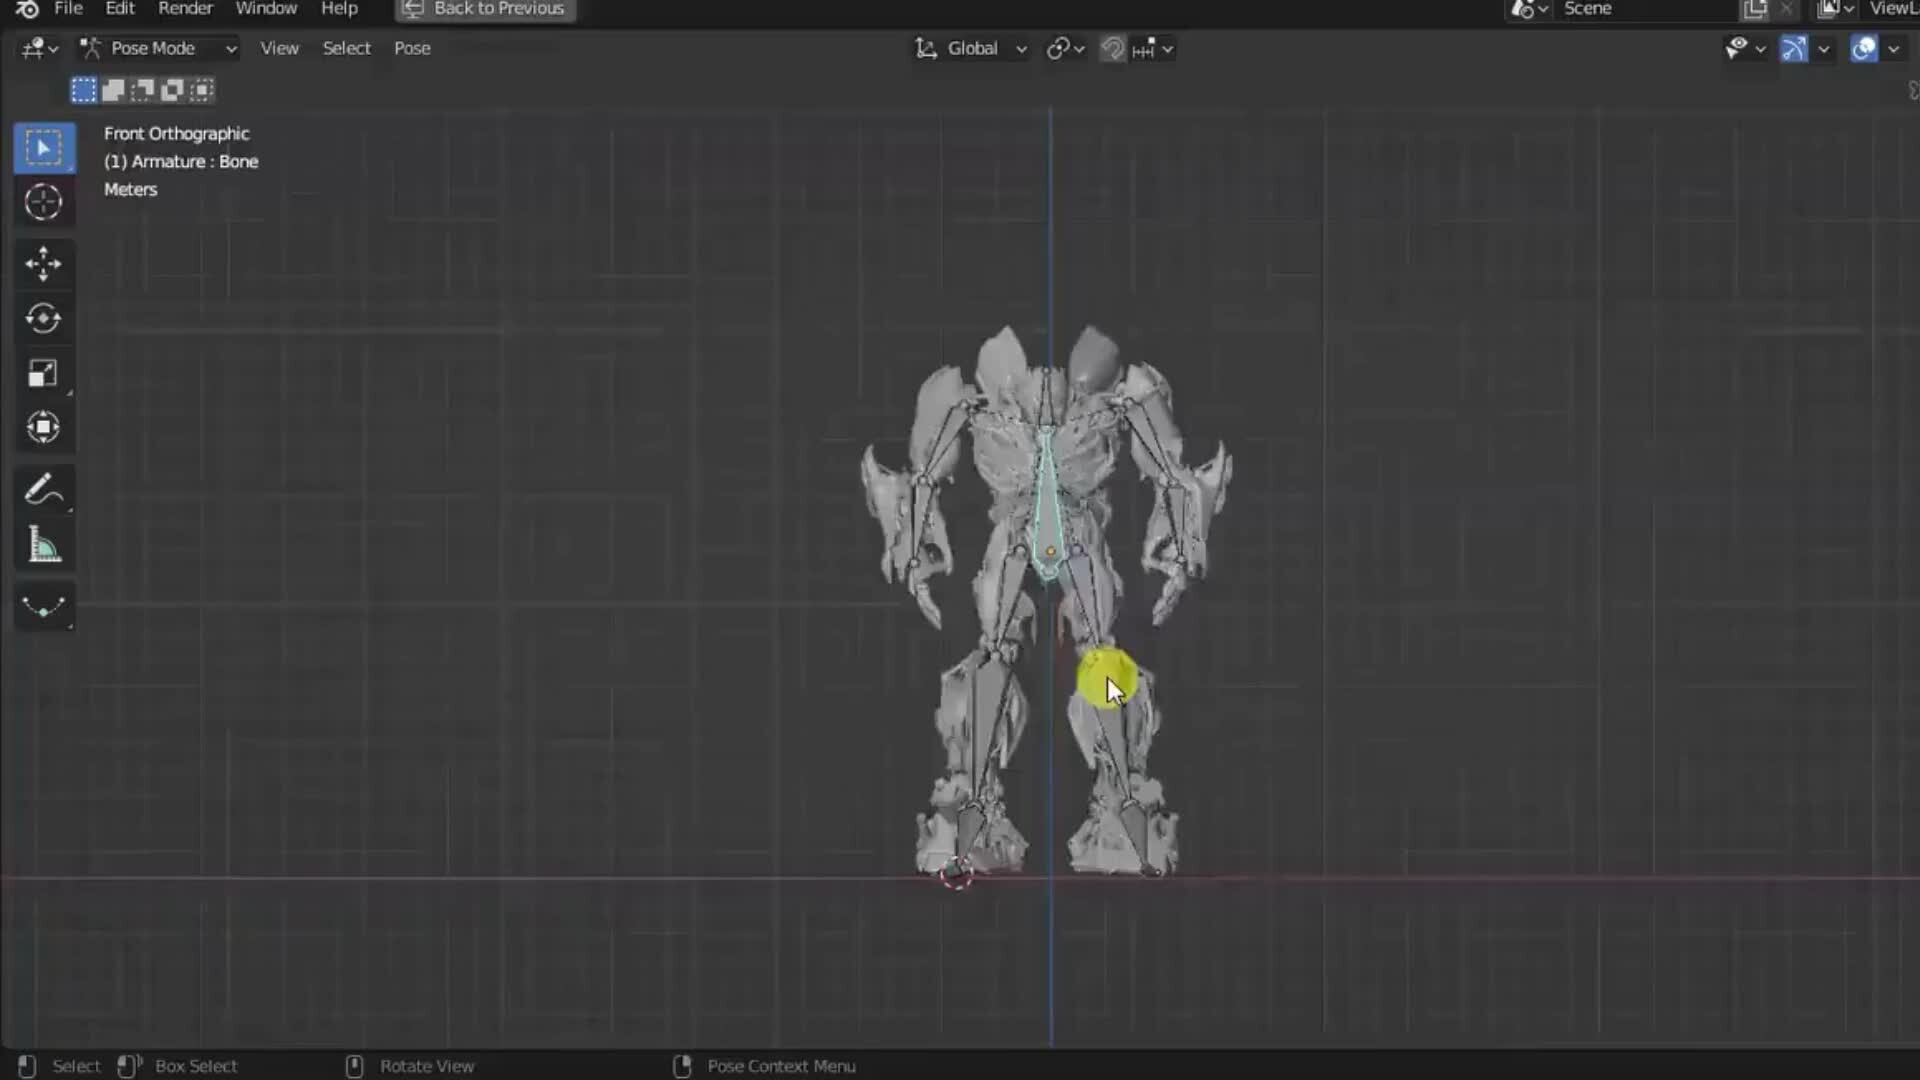1920x1080 pixels.
Task: Select the Move tool
Action: click(x=43, y=263)
